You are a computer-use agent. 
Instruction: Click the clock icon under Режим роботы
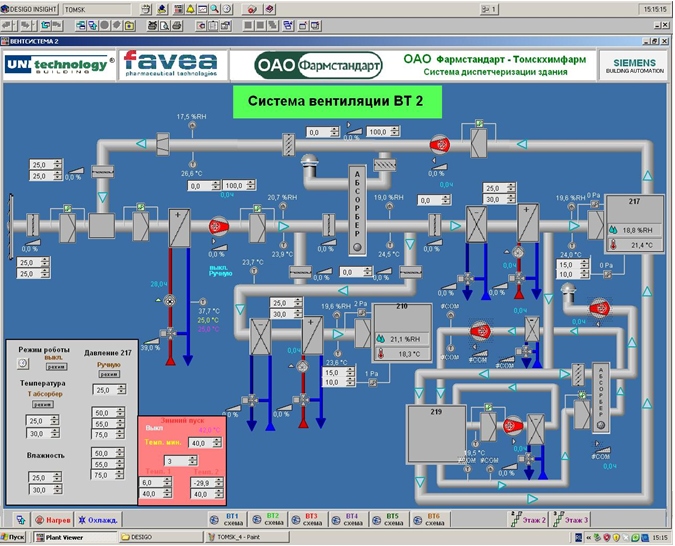23,363
